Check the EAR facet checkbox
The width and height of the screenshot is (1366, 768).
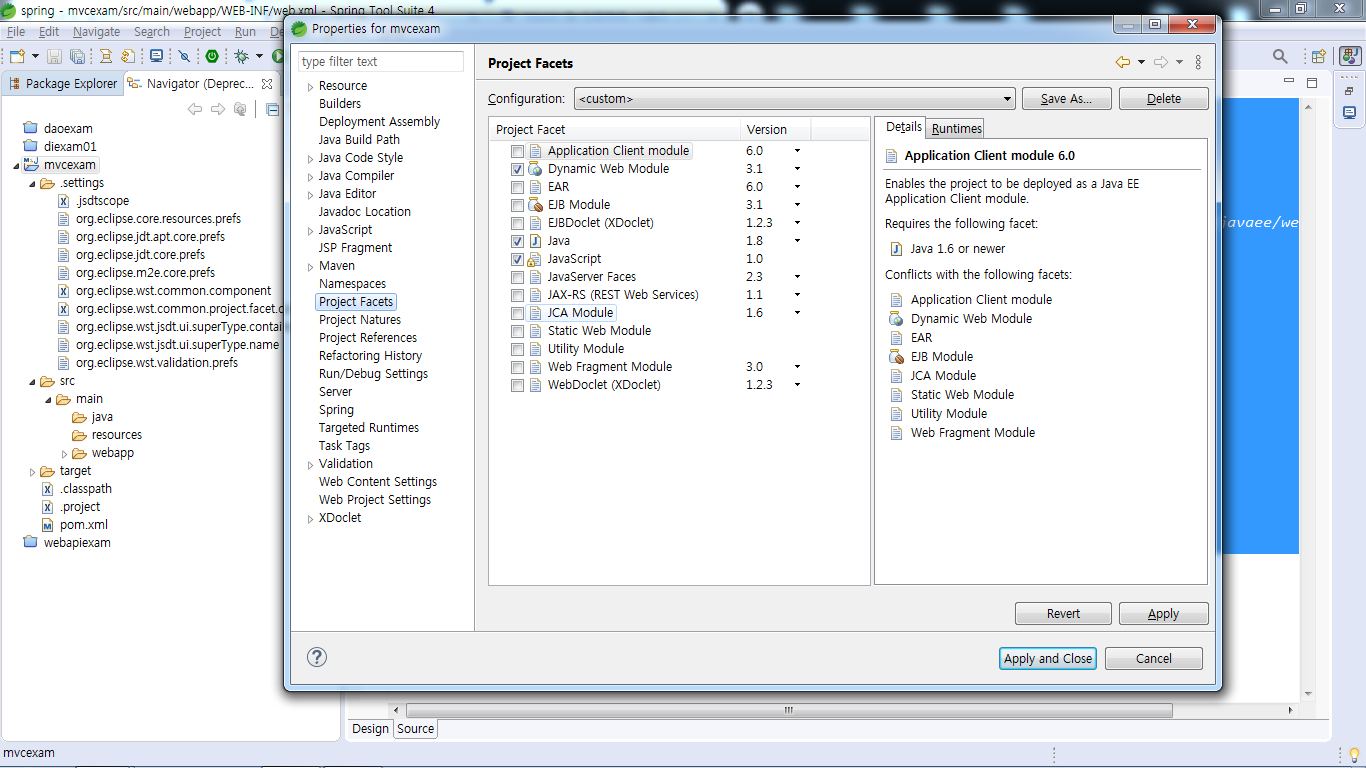(517, 187)
